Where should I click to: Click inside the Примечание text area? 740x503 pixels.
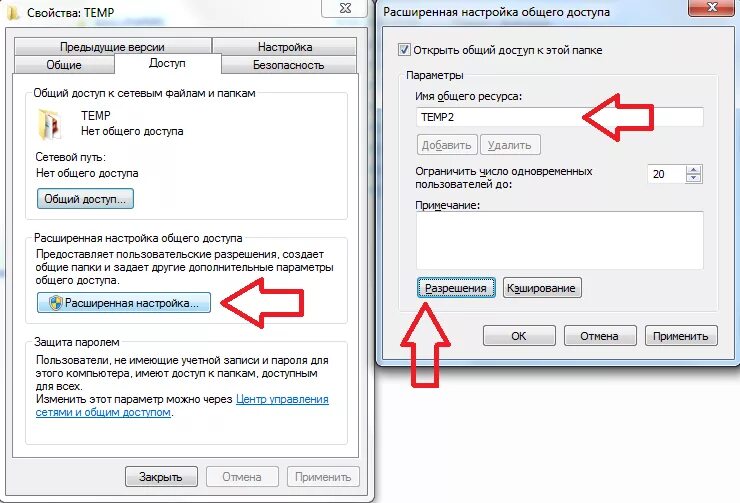click(x=559, y=240)
